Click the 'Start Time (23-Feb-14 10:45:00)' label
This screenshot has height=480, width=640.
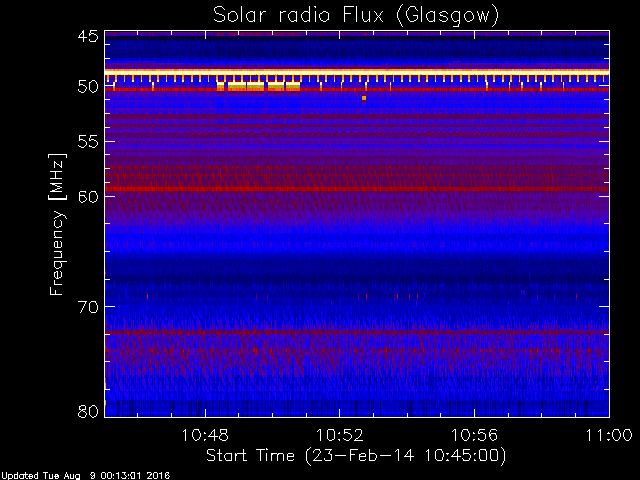(x=356, y=456)
